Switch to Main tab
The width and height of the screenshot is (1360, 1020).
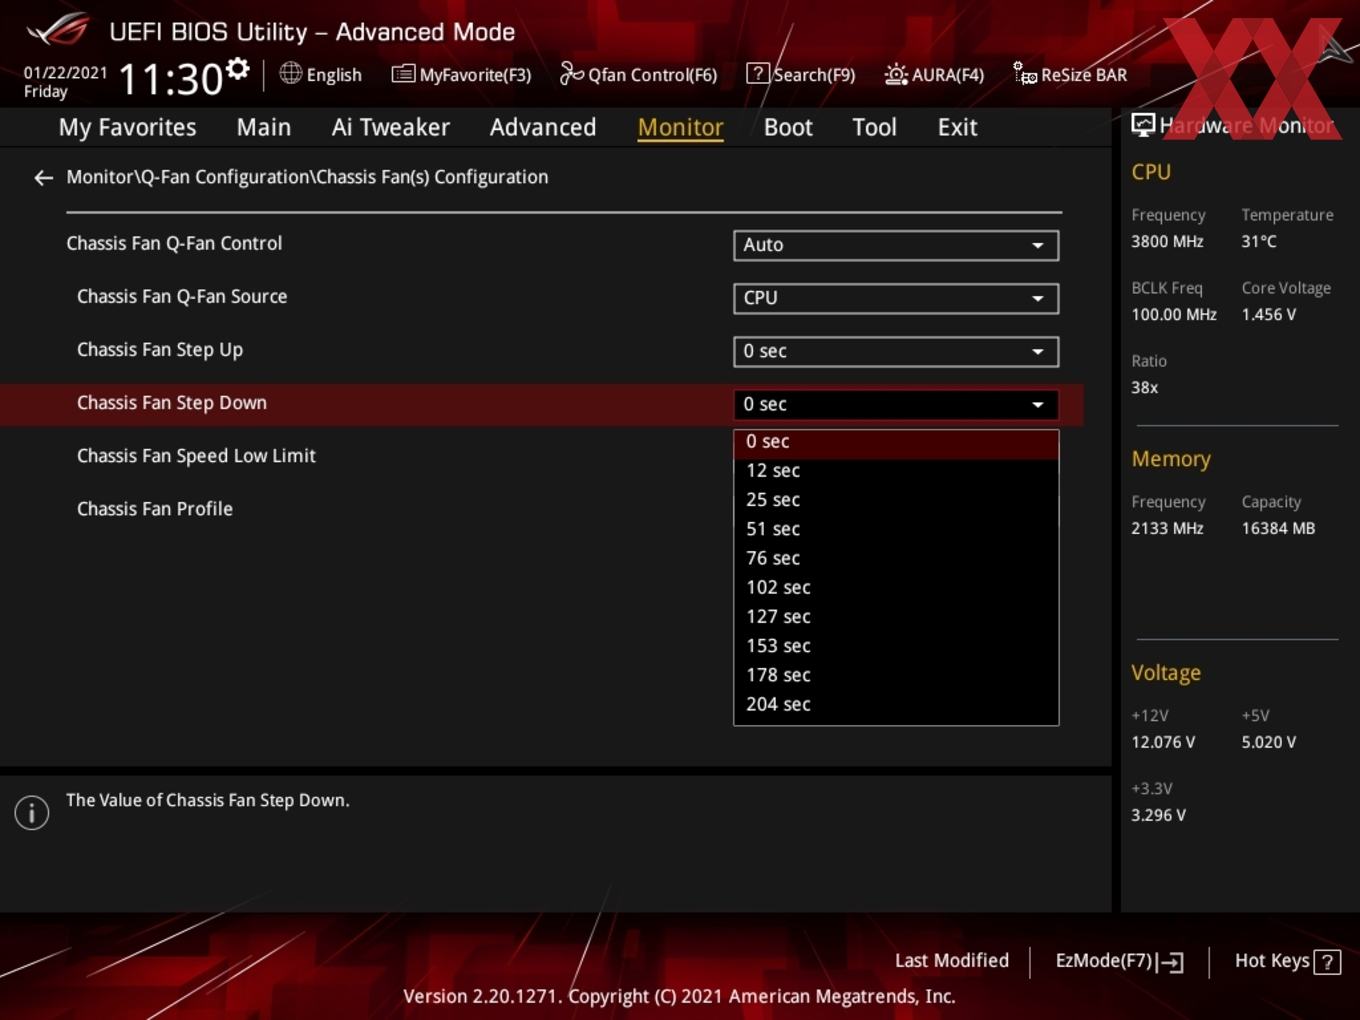(x=264, y=127)
